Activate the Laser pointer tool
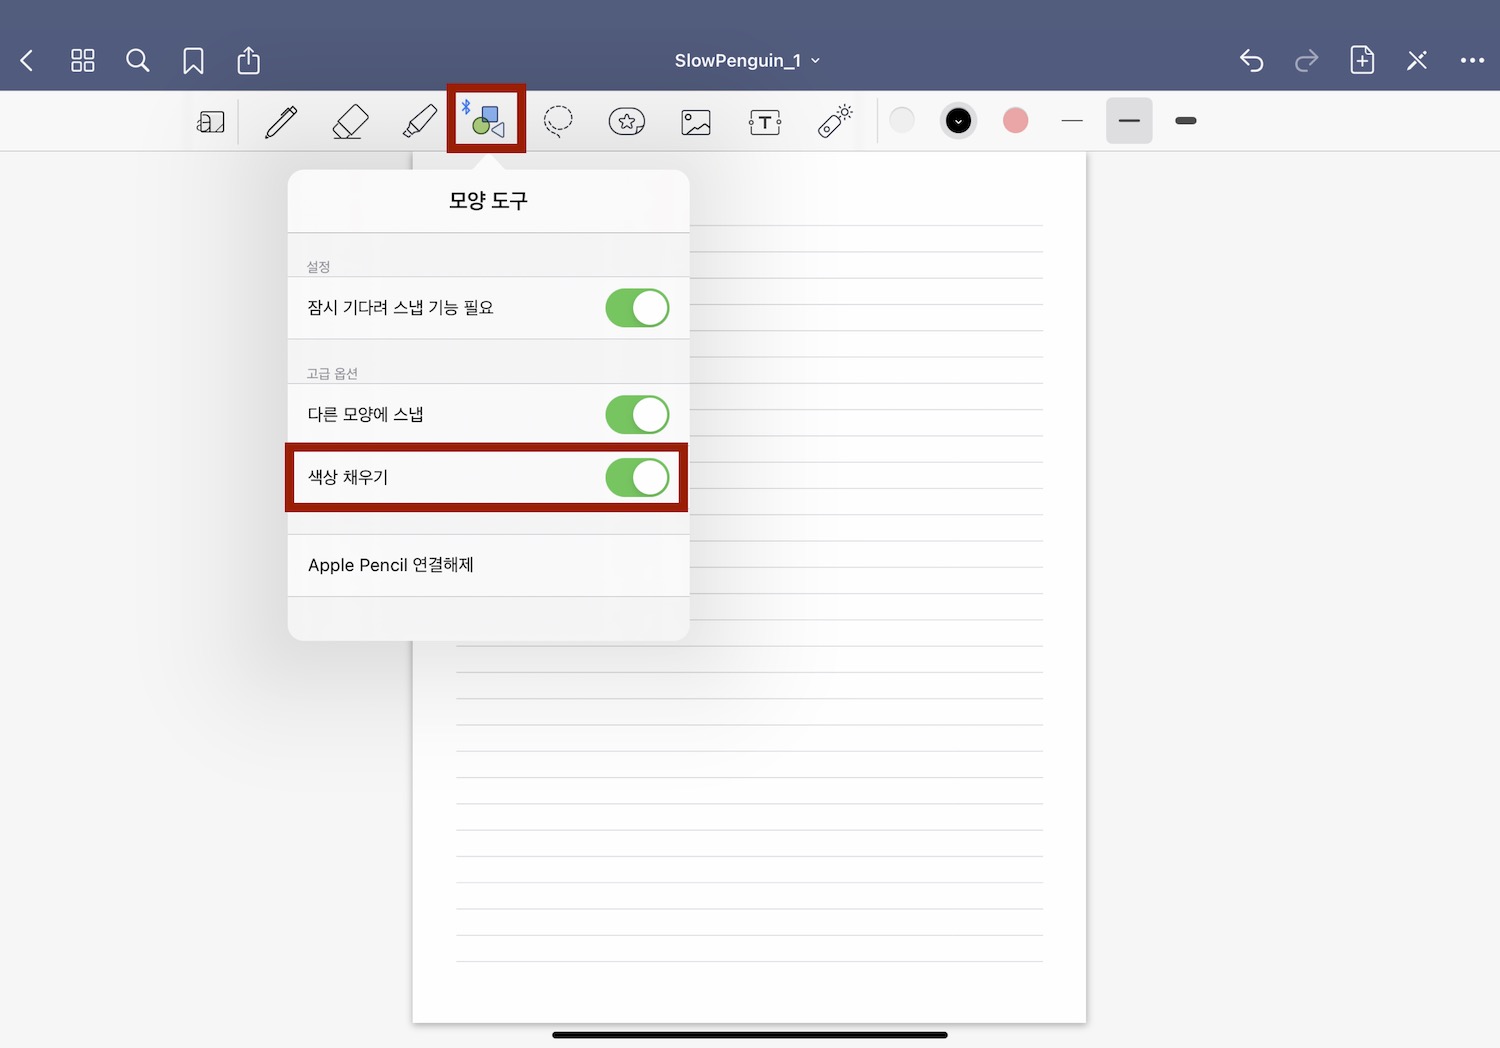1500x1048 pixels. pos(834,121)
